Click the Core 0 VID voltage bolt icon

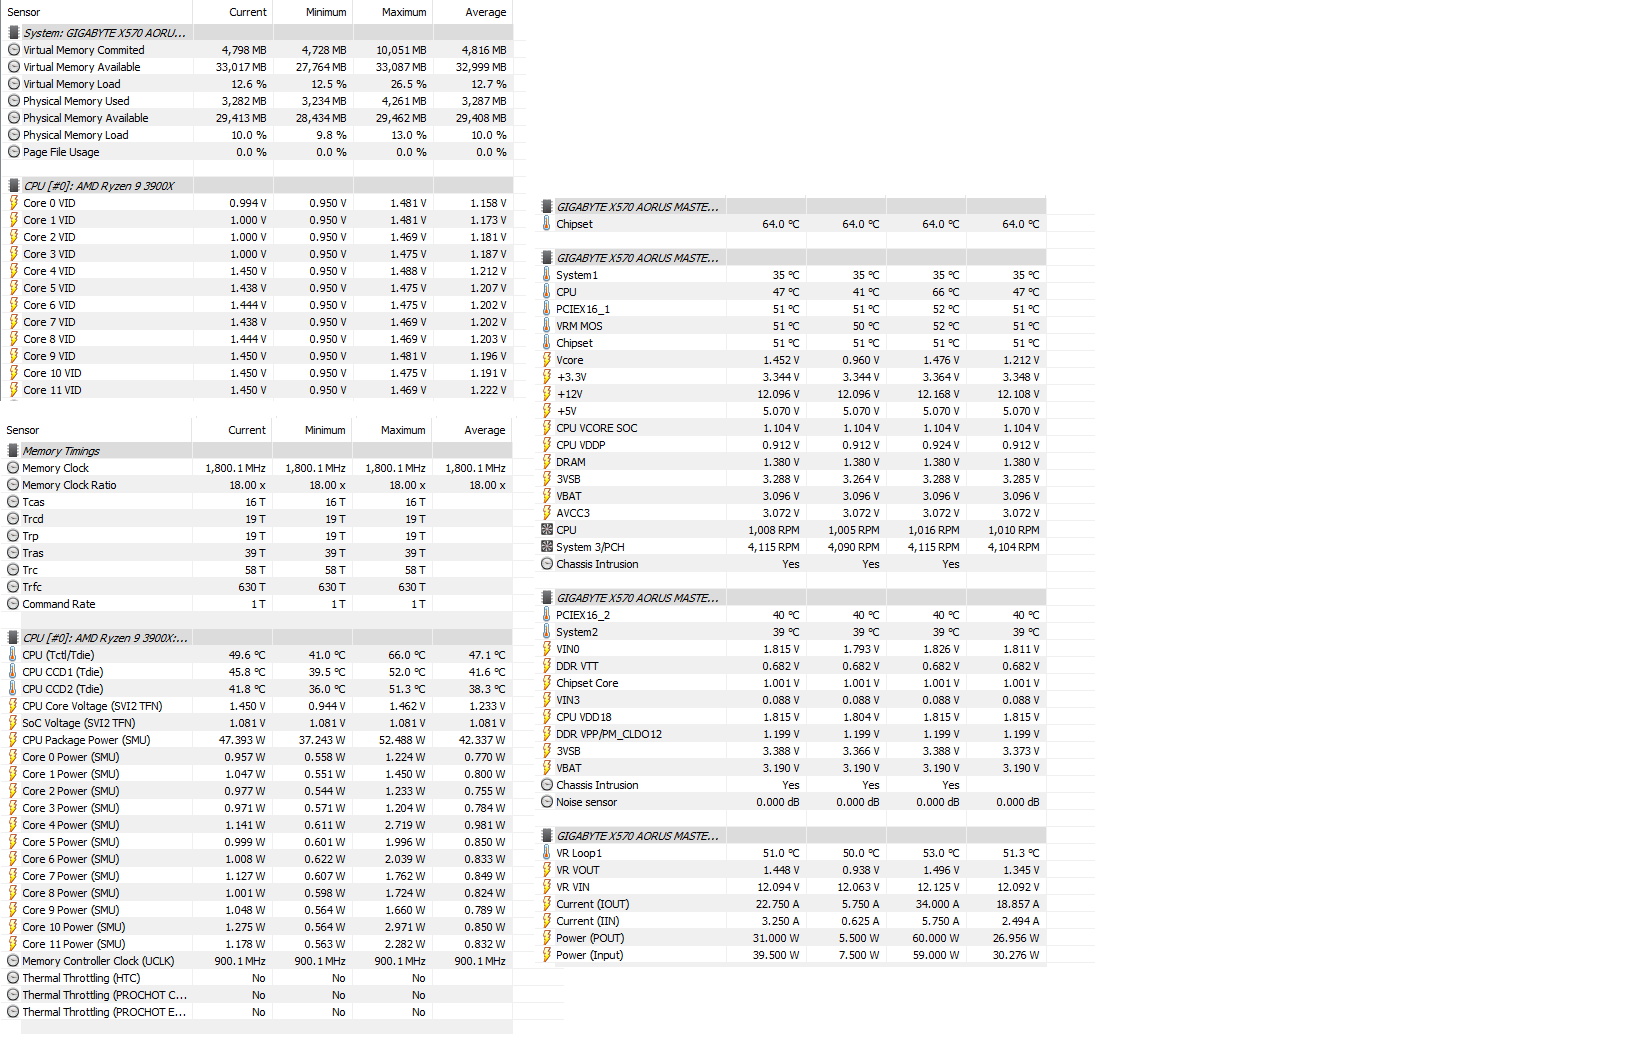coord(14,203)
